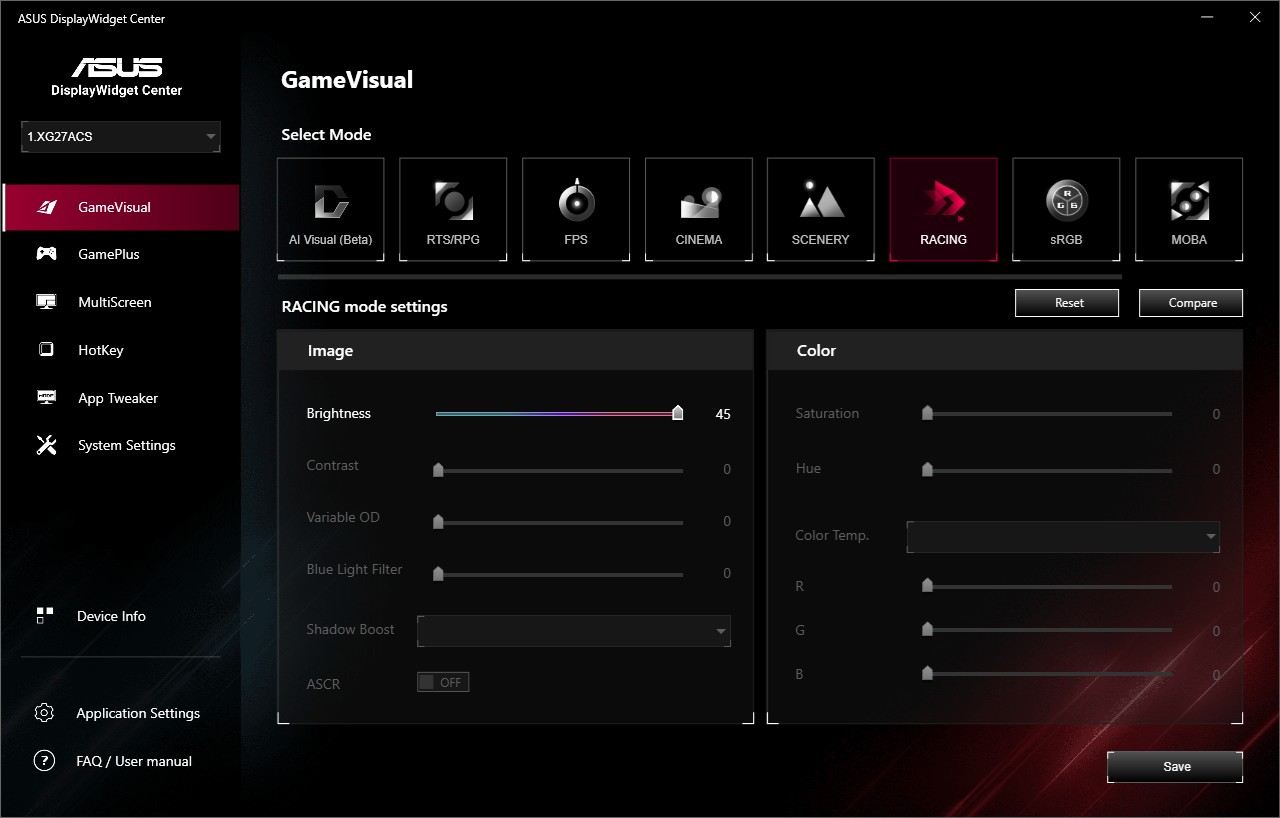Open FAQ / User manual
Image resolution: width=1280 pixels, height=818 pixels.
[x=133, y=761]
